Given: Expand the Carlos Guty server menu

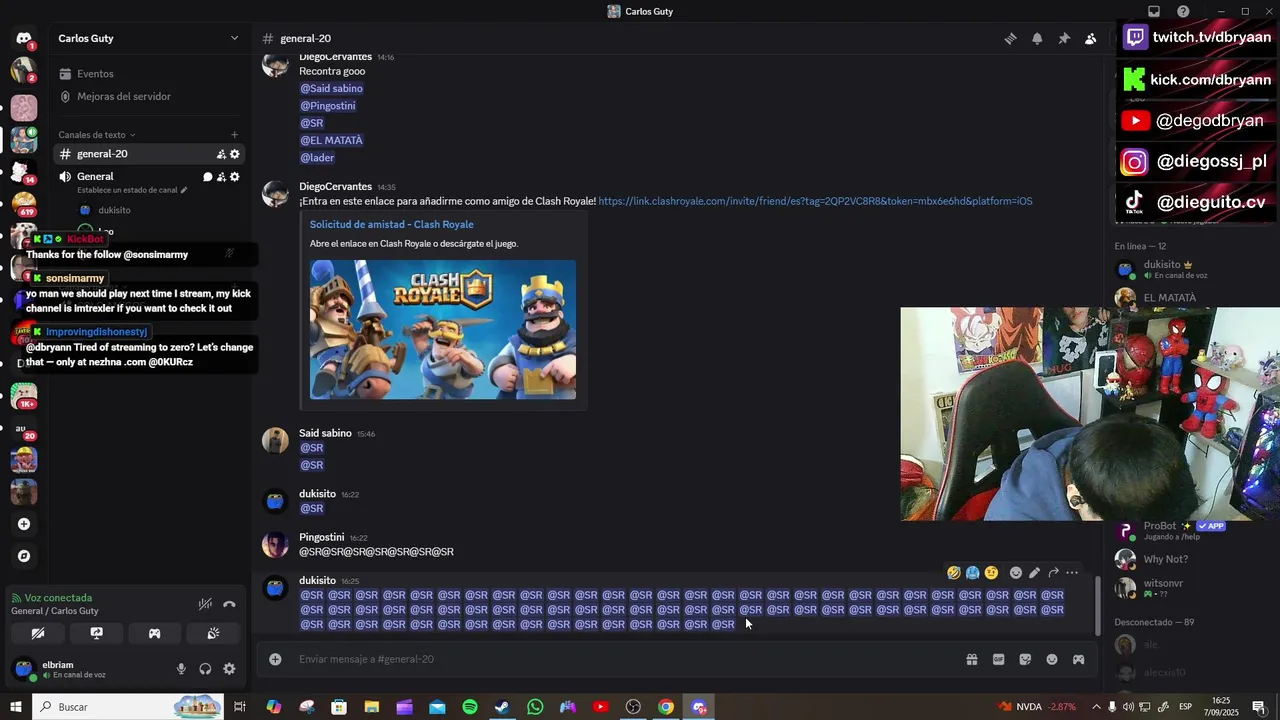Looking at the screenshot, I should [x=149, y=38].
